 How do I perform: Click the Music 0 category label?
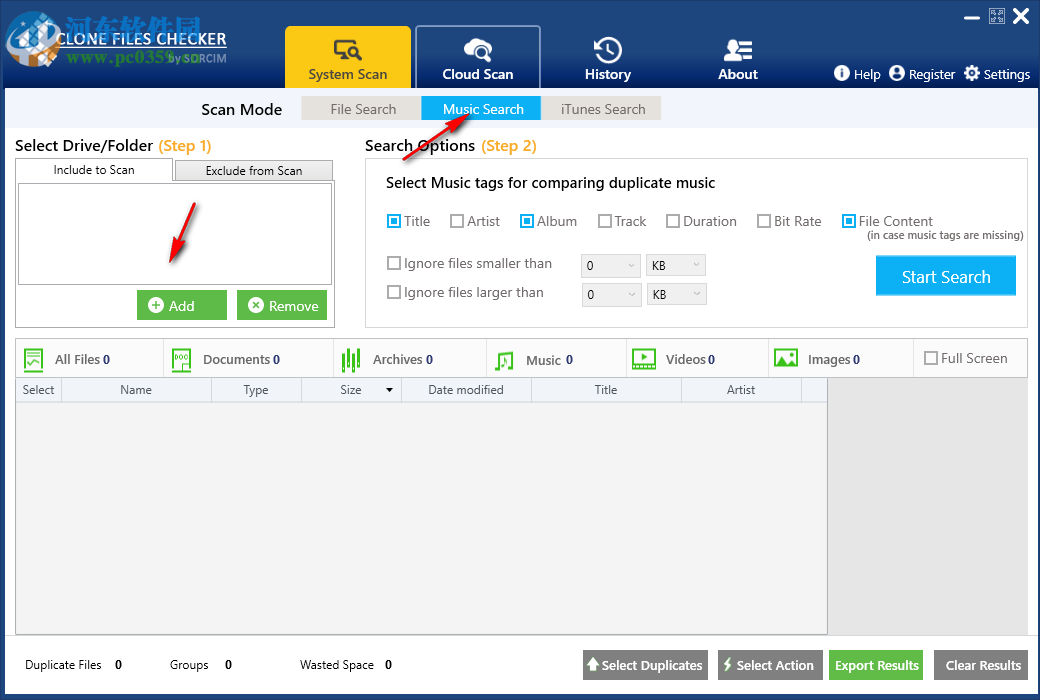549,360
